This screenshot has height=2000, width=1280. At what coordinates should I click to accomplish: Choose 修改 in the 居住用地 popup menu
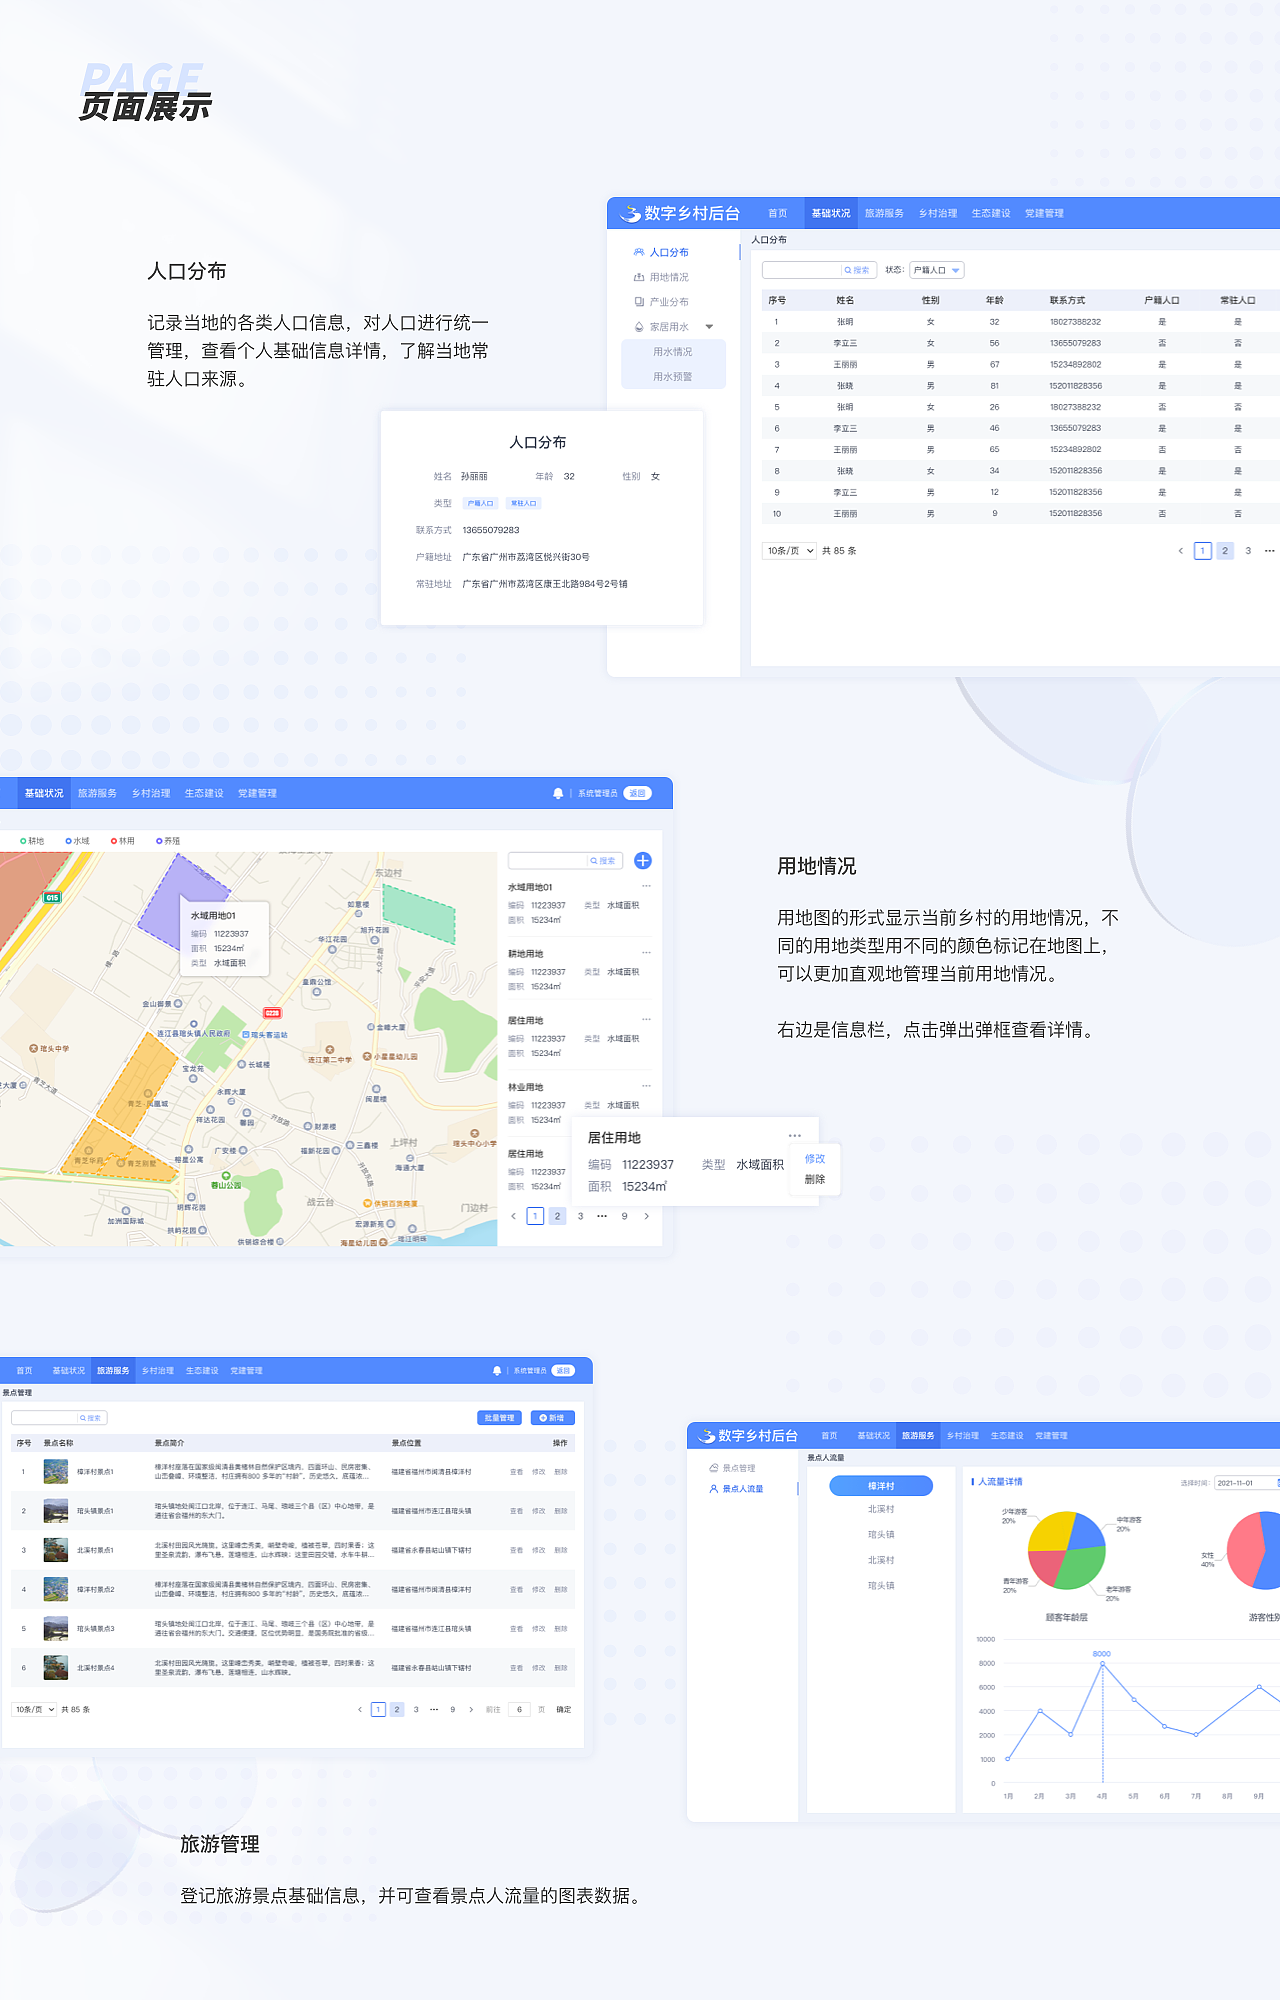coord(815,1159)
